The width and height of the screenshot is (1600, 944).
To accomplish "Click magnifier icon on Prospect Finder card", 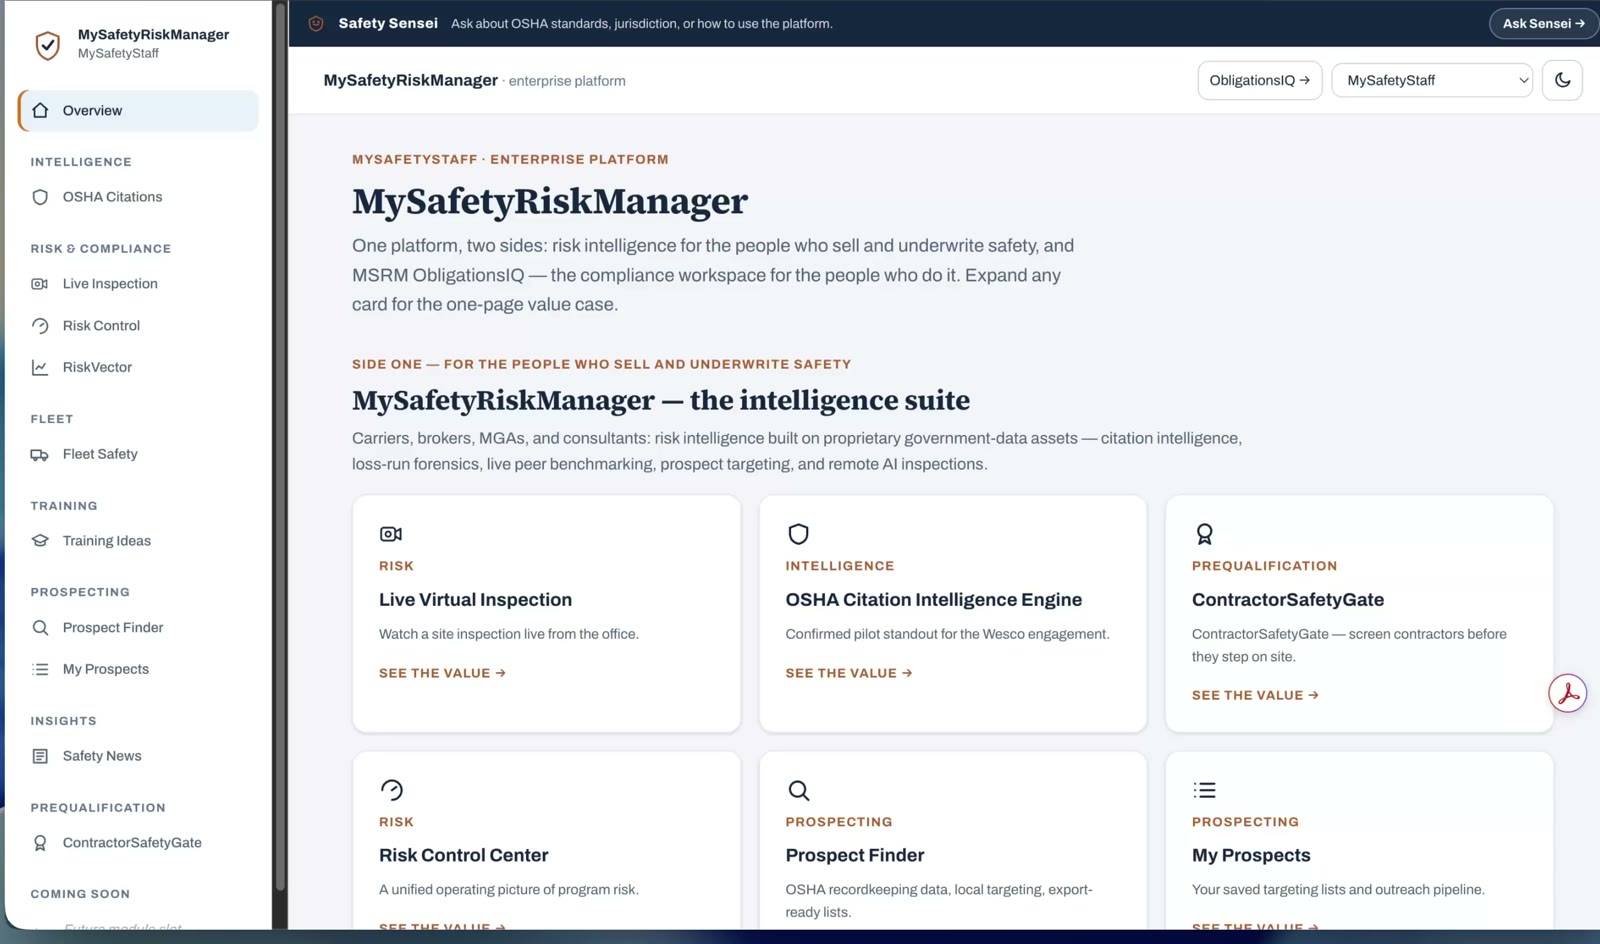I will [798, 790].
